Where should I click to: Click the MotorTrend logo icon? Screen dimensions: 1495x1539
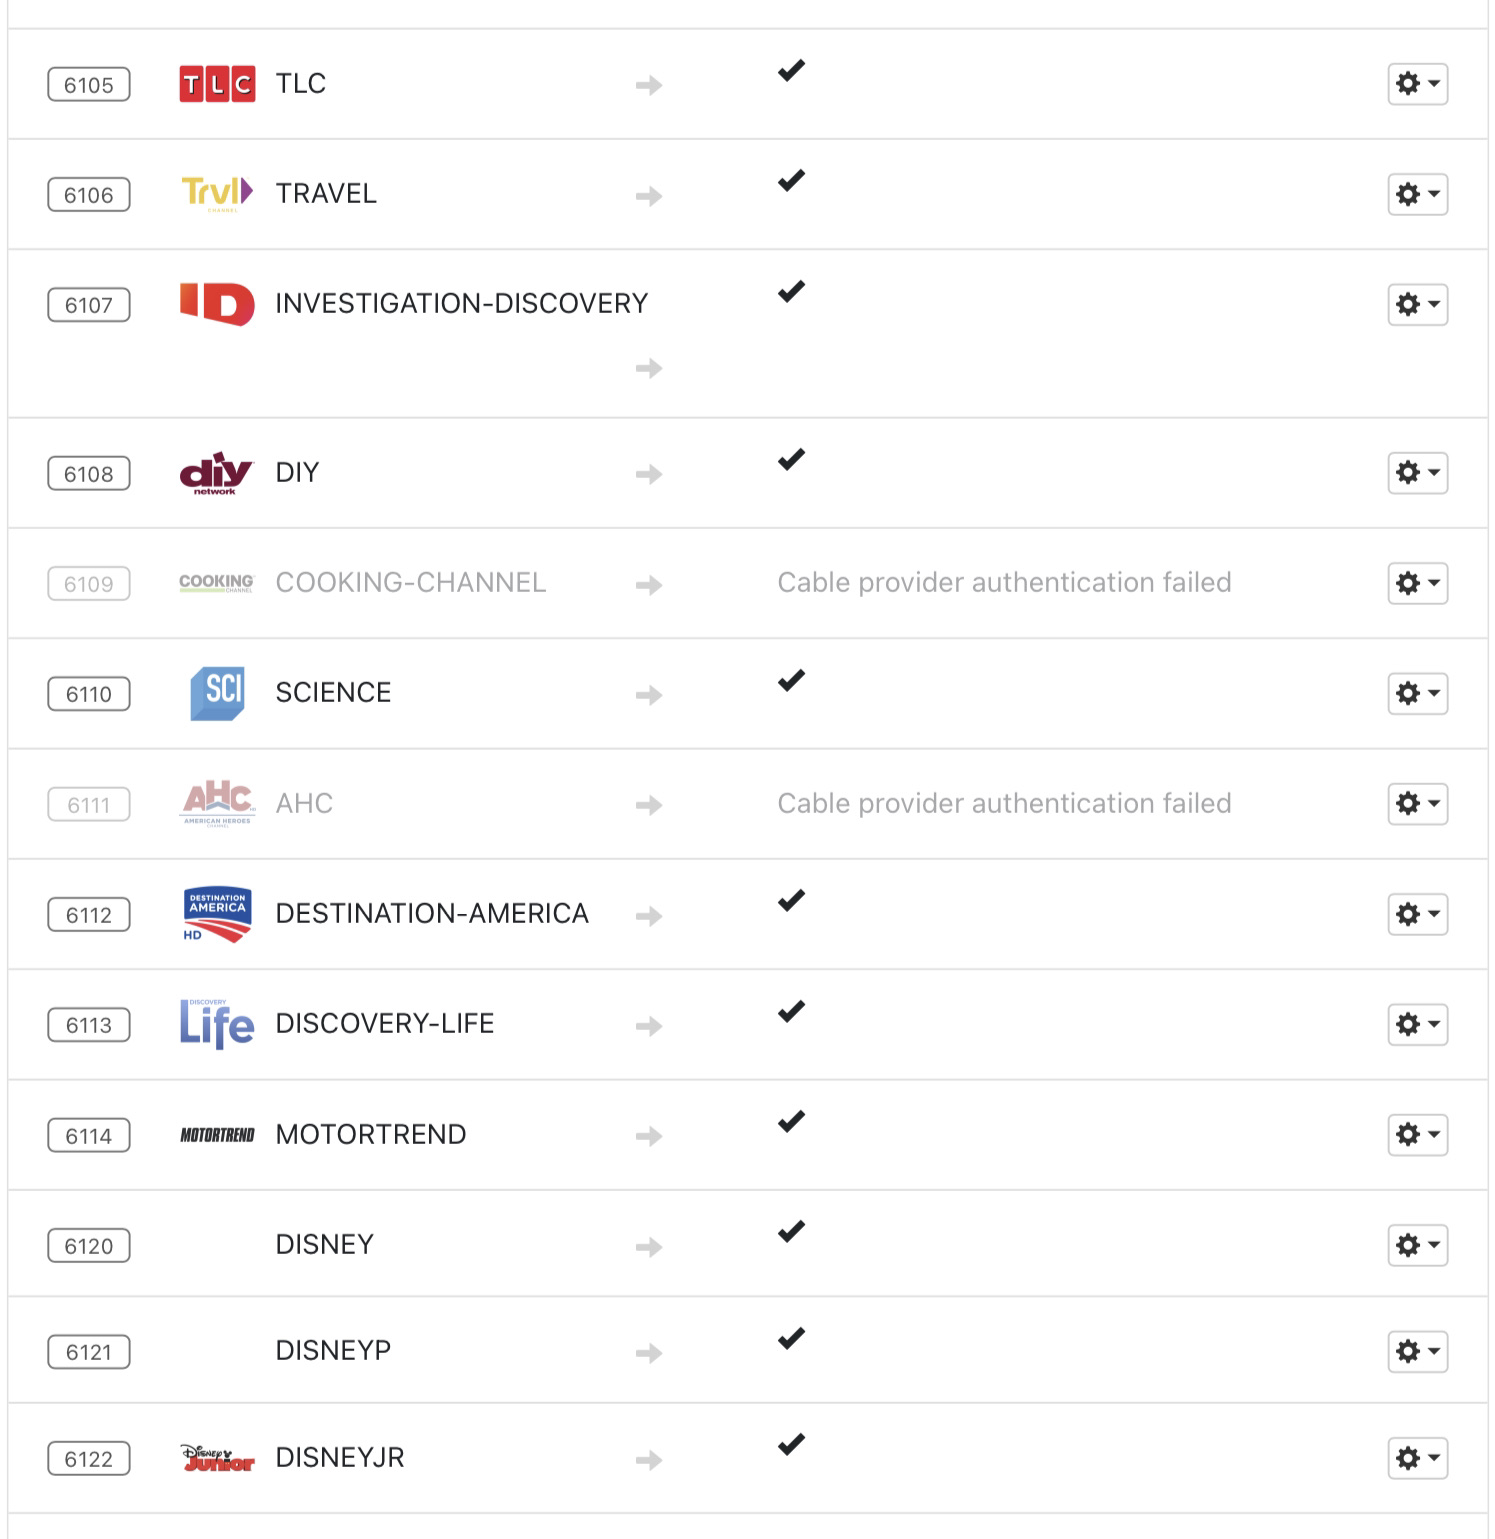pyautogui.click(x=217, y=1135)
